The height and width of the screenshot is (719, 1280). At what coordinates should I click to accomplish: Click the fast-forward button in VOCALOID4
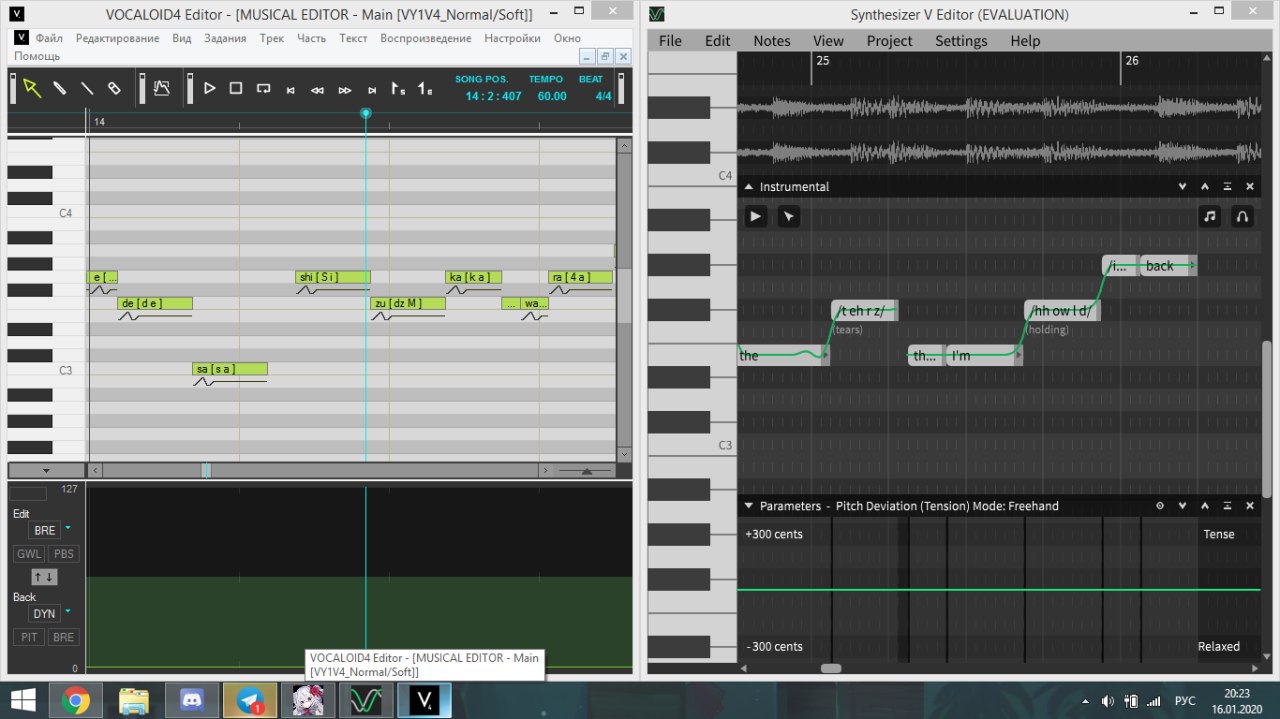(345, 90)
